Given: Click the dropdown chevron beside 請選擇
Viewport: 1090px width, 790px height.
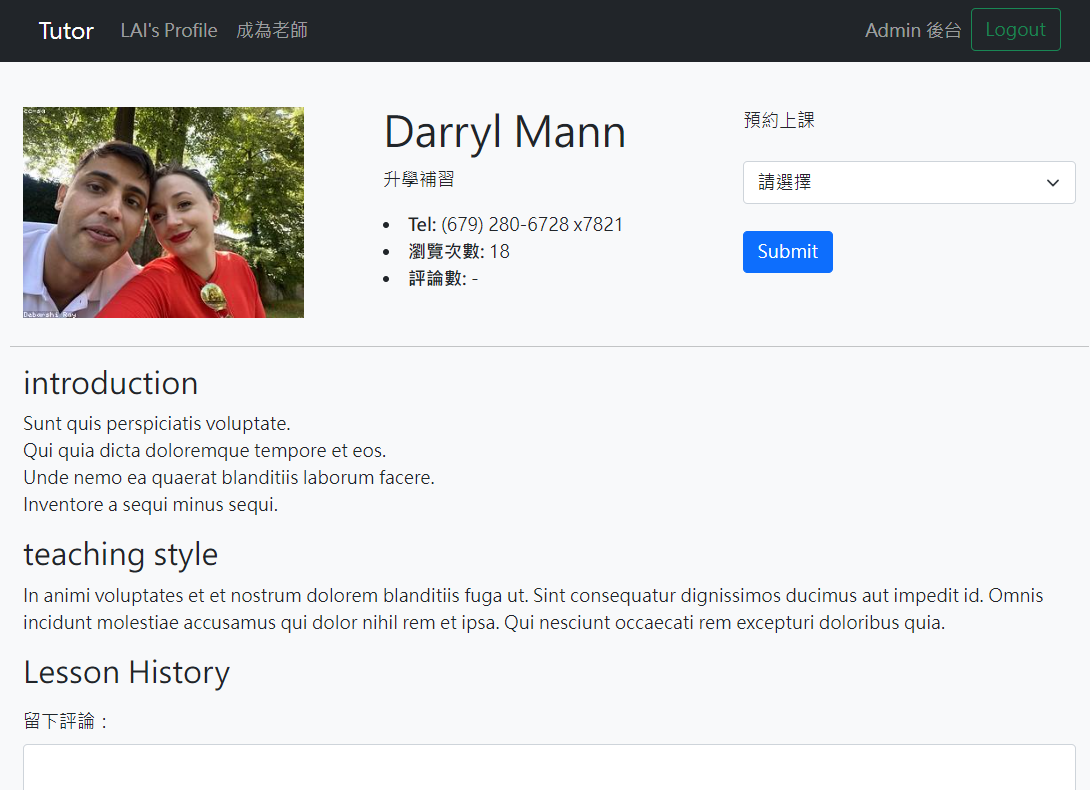Looking at the screenshot, I should (x=1052, y=183).
